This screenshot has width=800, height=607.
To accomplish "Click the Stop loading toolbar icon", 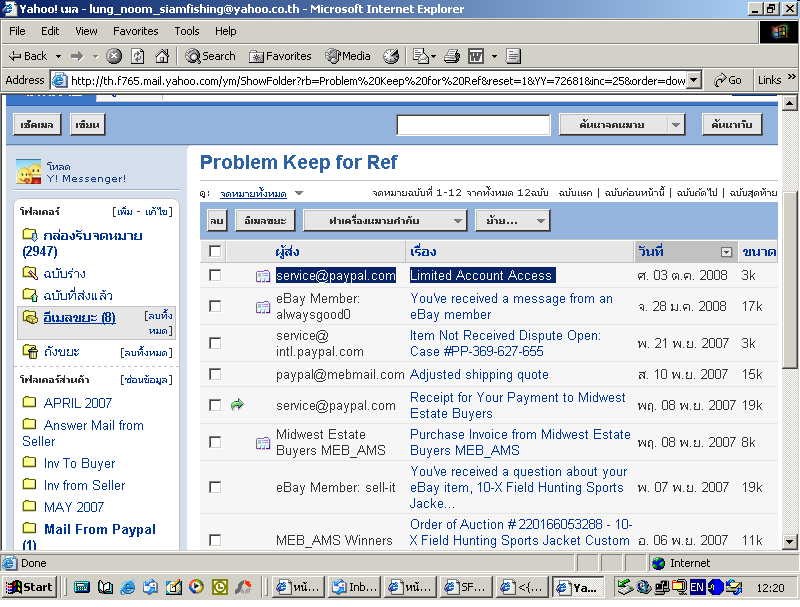I will (x=114, y=56).
